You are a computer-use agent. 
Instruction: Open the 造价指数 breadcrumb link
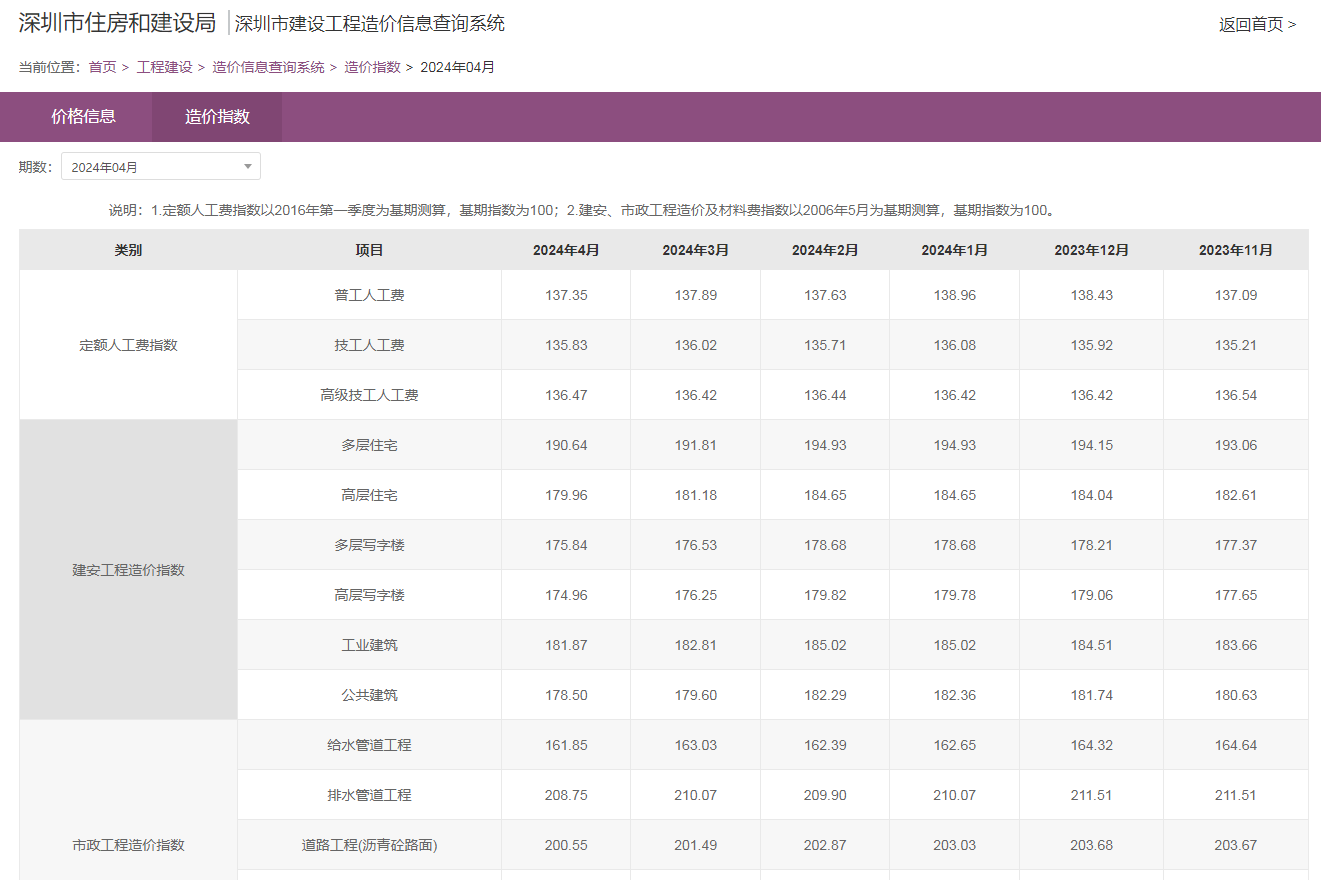point(372,67)
